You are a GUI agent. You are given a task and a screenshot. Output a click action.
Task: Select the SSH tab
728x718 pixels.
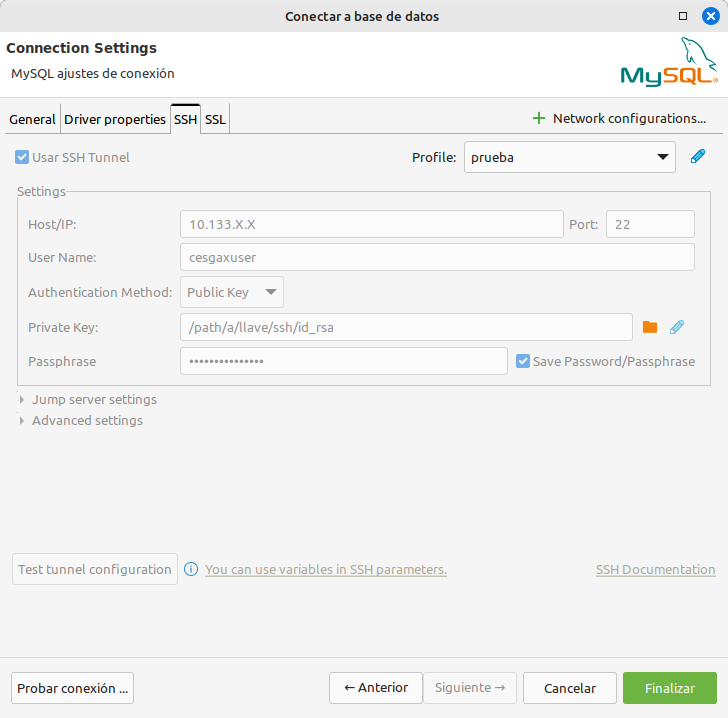[x=186, y=119]
